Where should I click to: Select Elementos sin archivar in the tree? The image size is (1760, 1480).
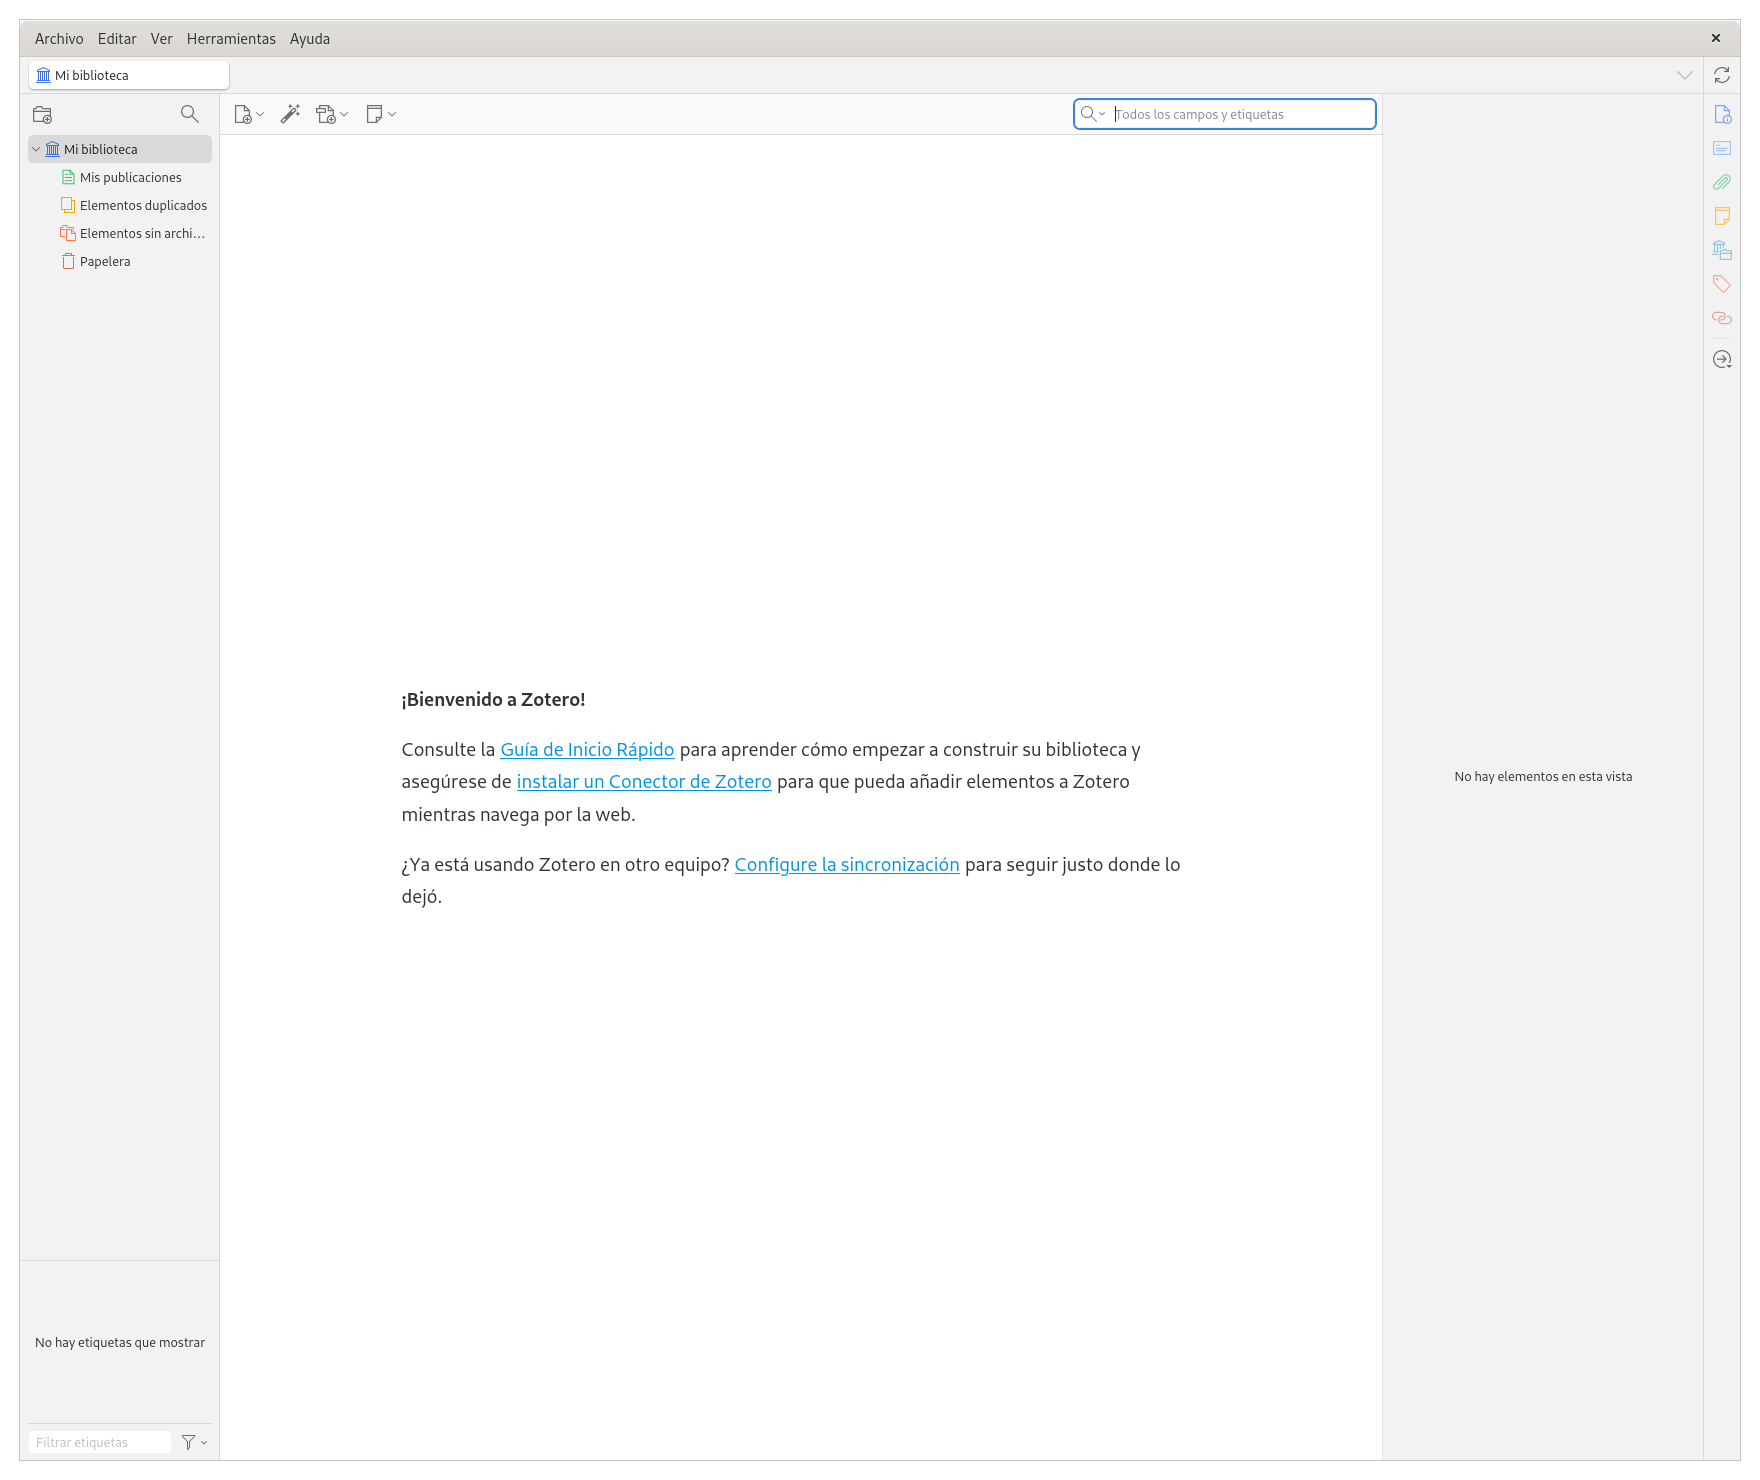(x=120, y=233)
